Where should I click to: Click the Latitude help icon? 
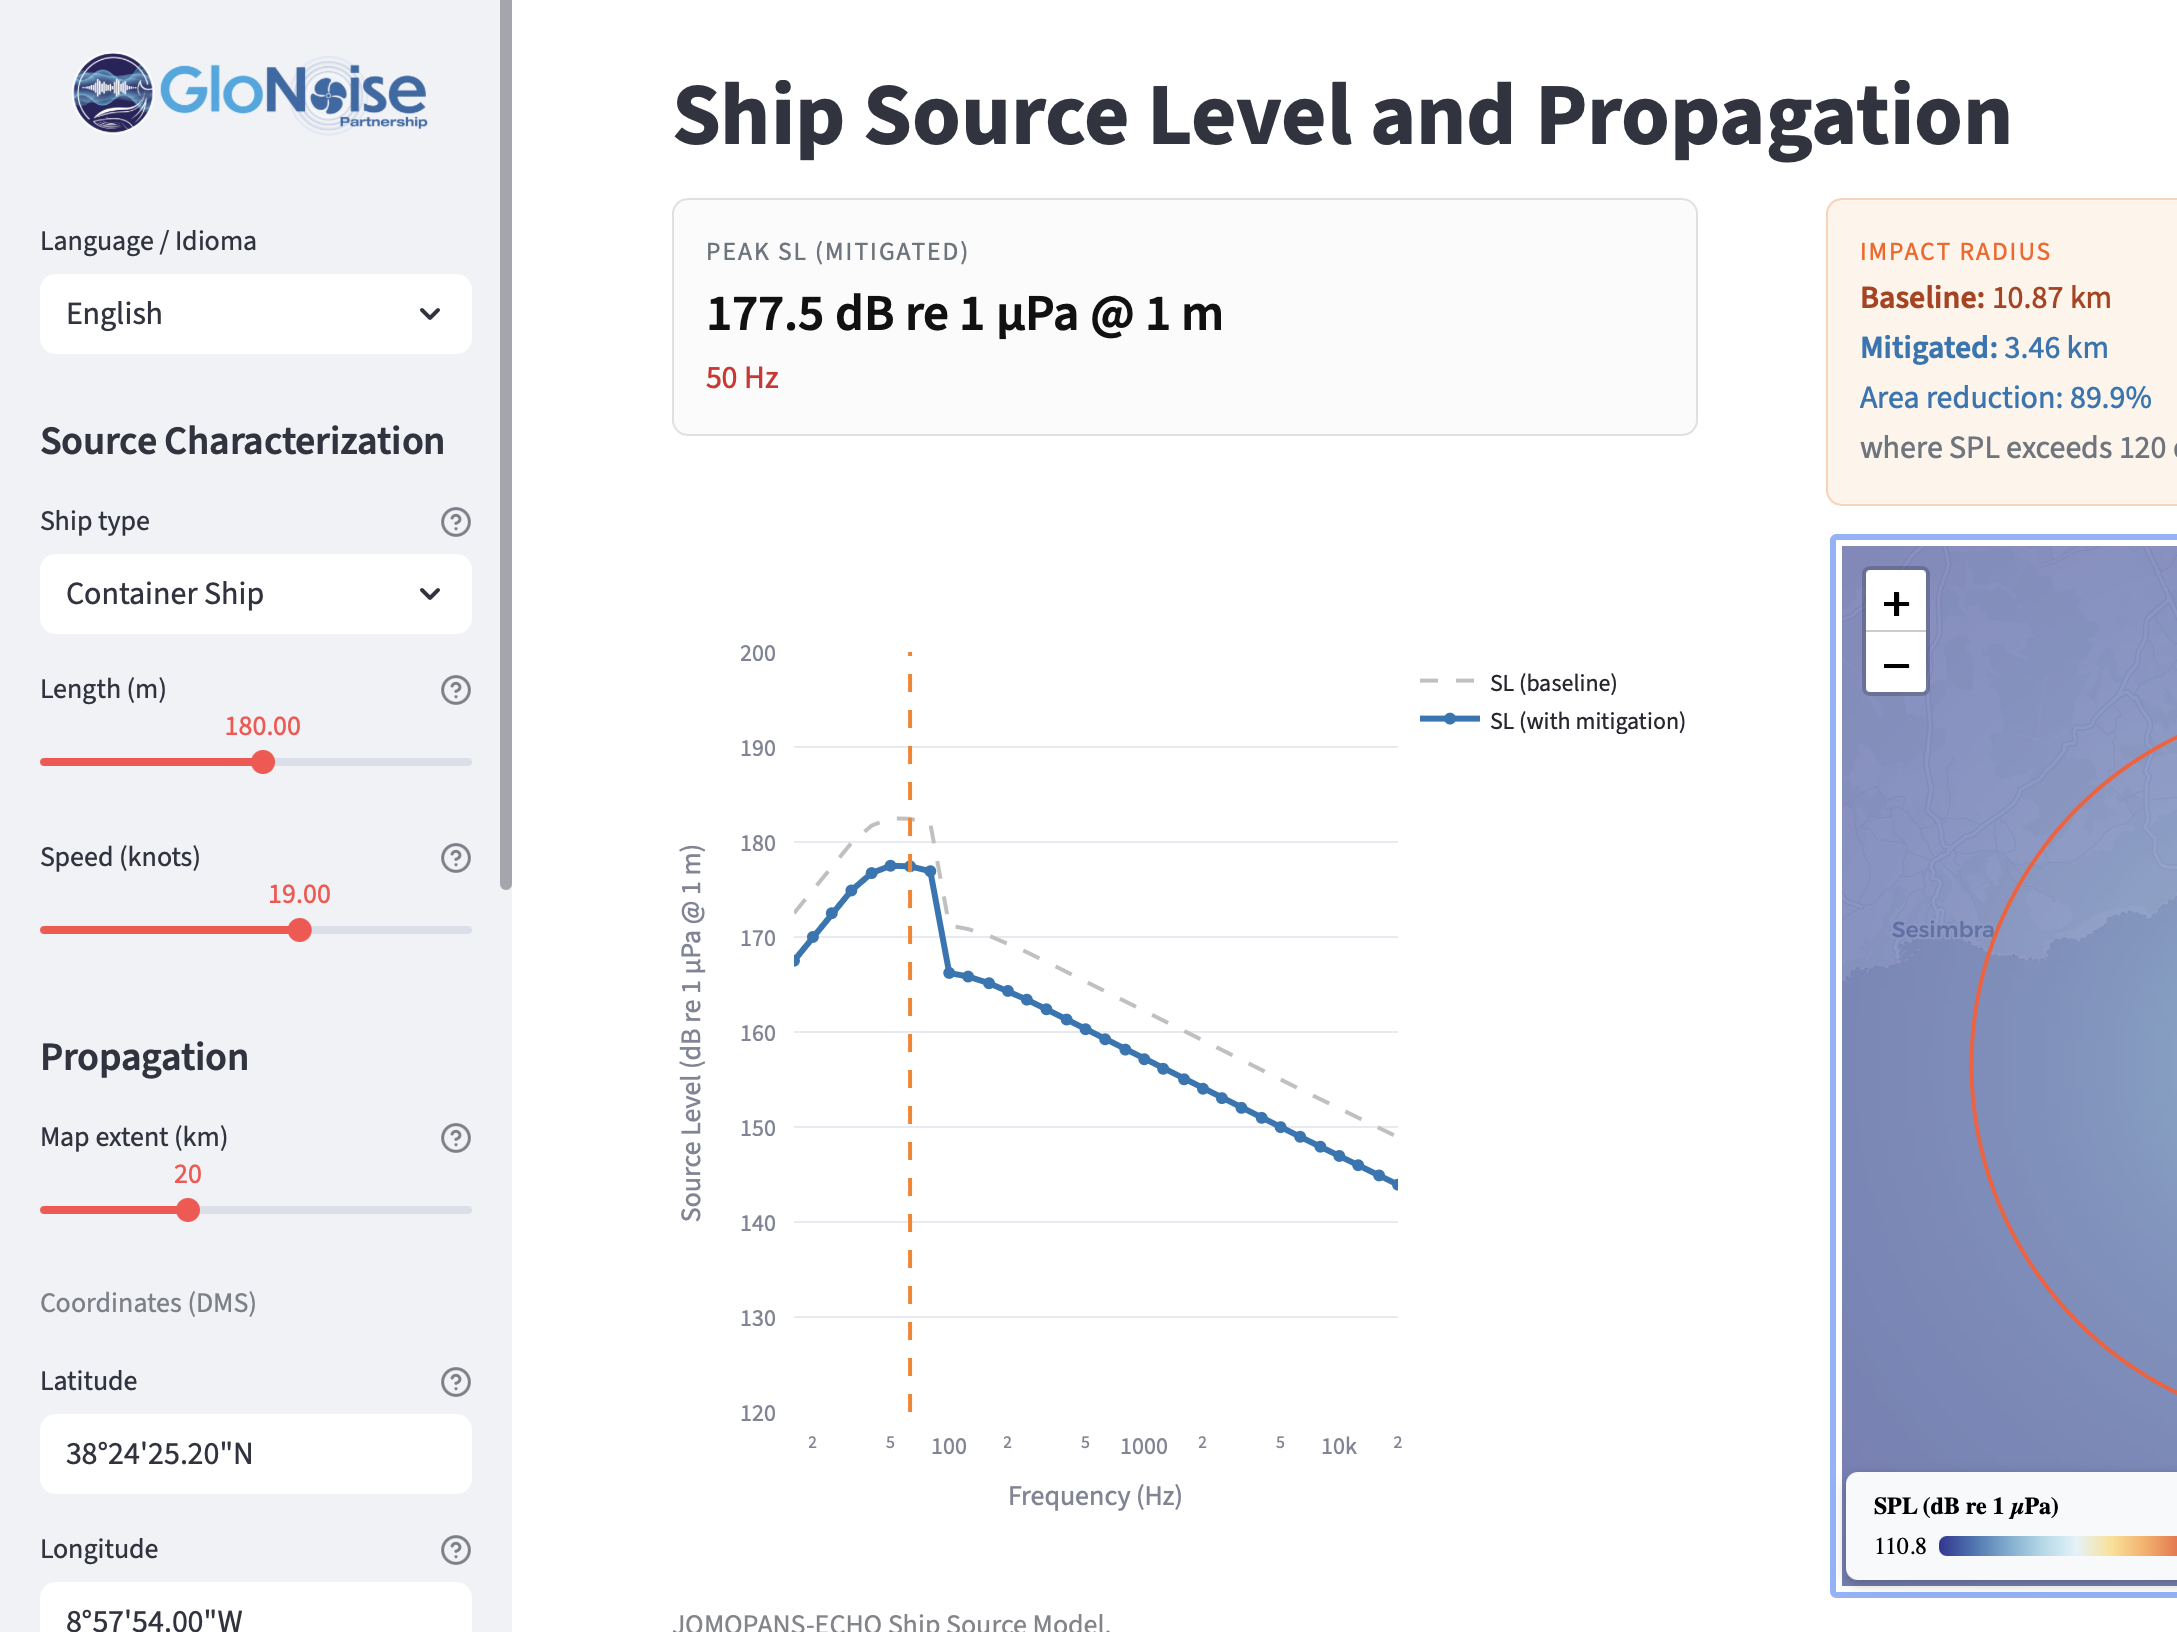coord(456,1382)
